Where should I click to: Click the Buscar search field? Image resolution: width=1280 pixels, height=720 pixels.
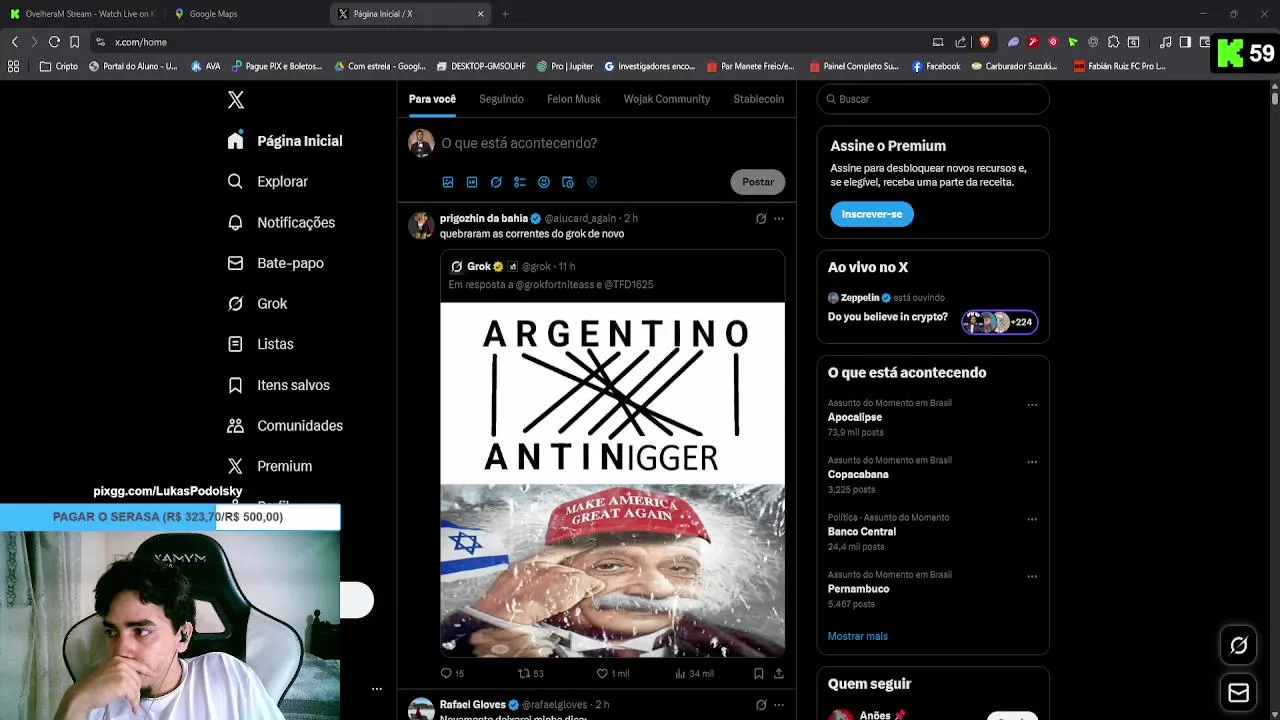click(x=933, y=99)
